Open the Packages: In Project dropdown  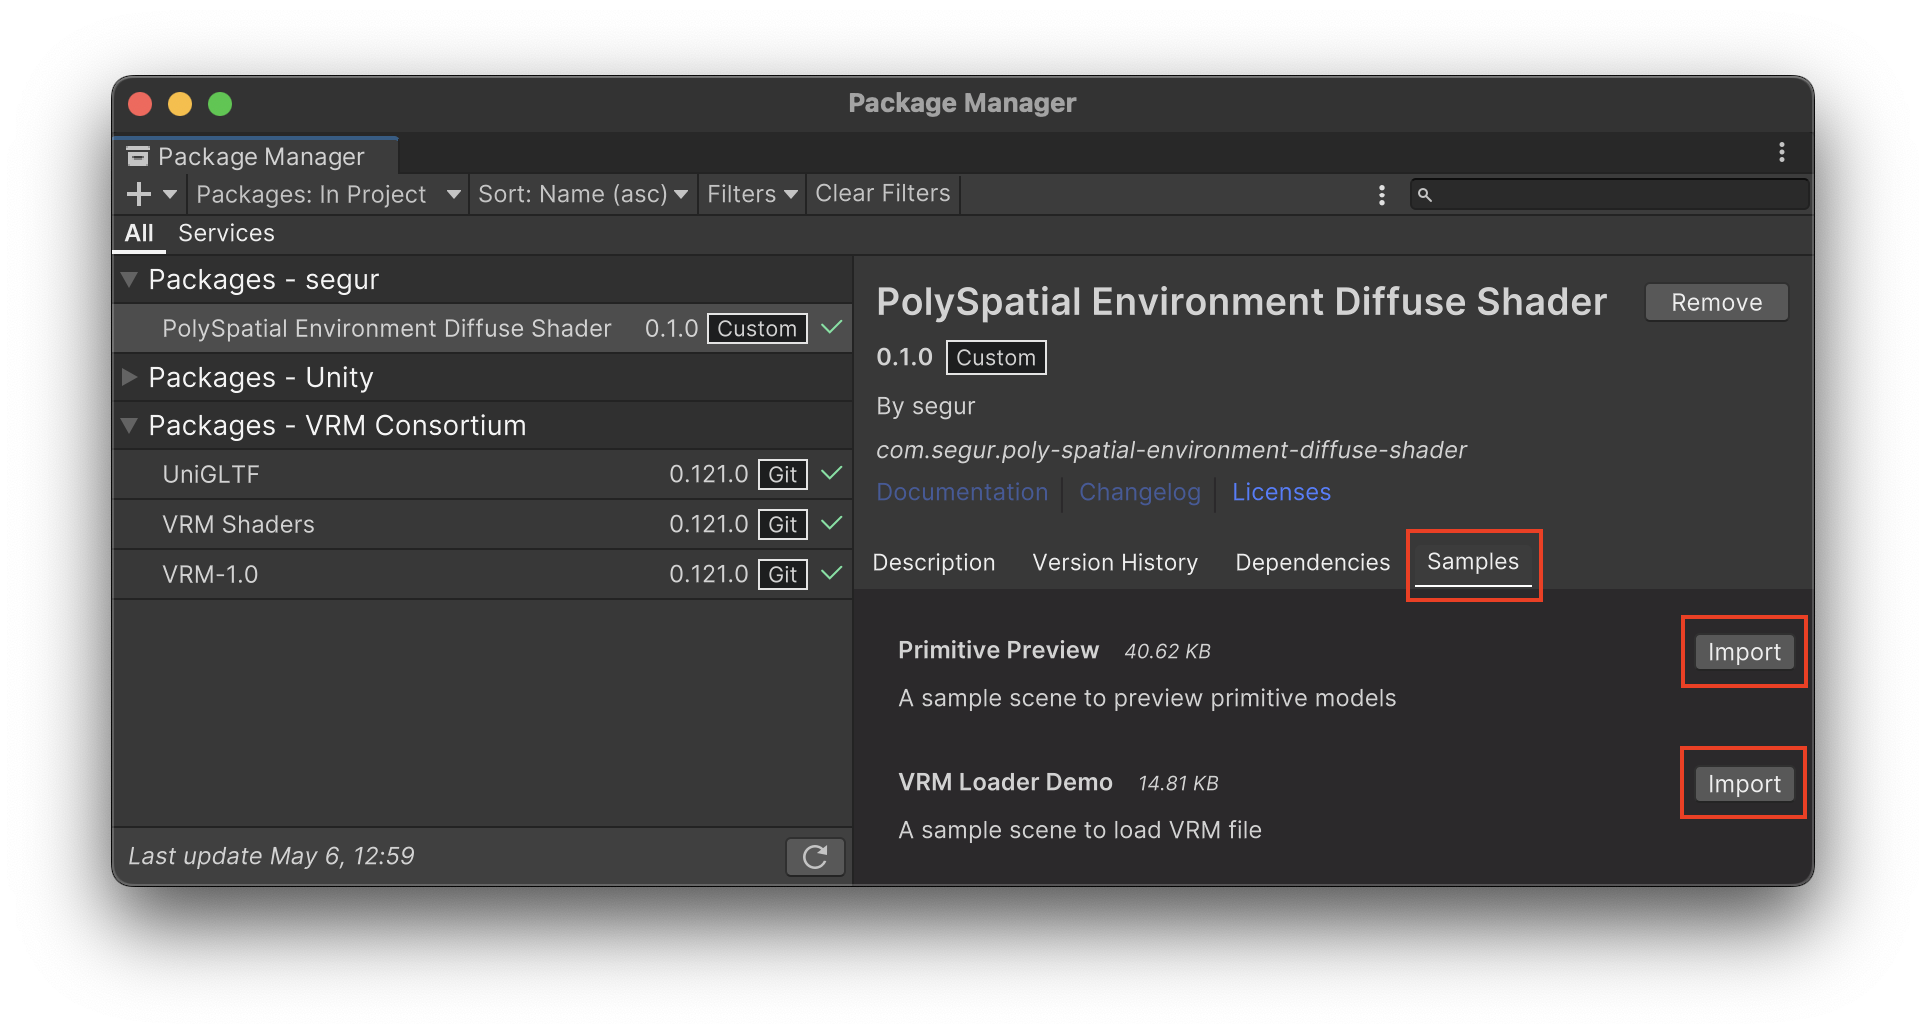328,194
